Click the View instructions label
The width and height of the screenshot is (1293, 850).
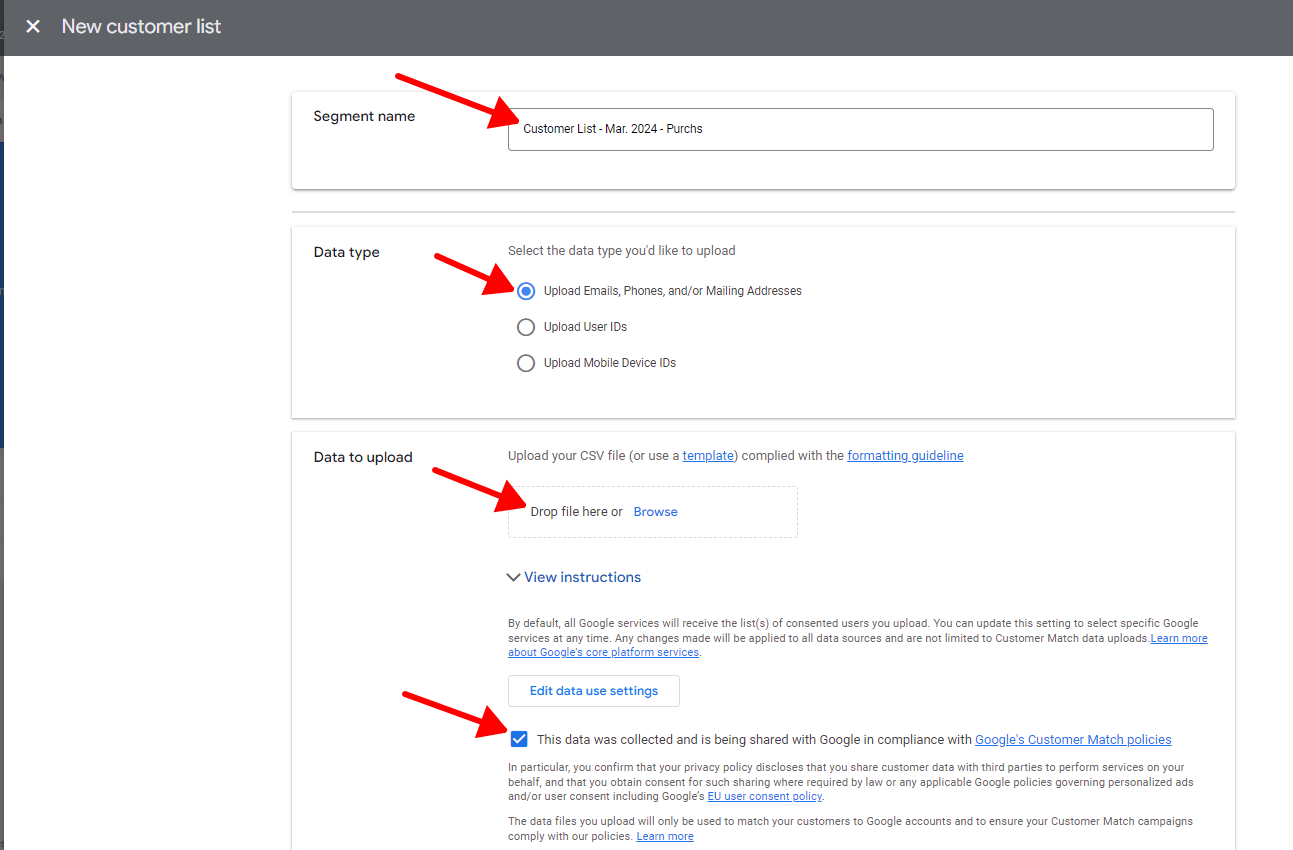[583, 577]
